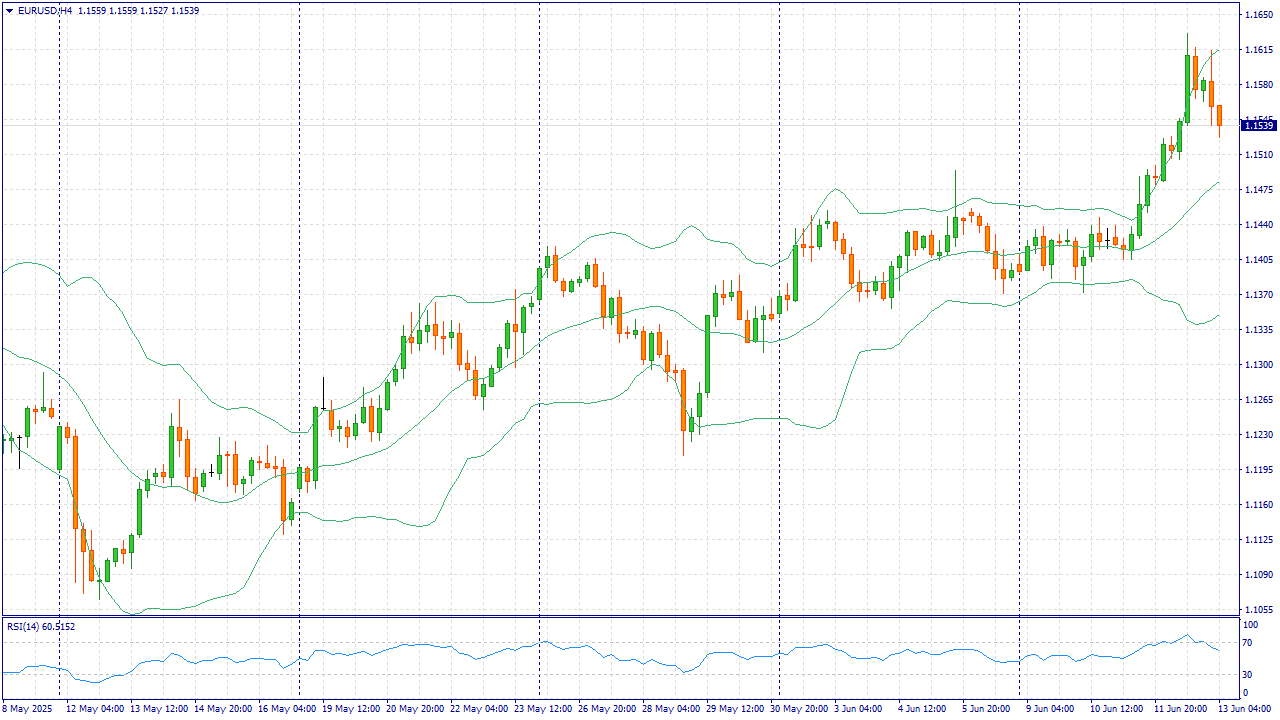This screenshot has width=1280, height=720.
Task: Click the 8 May 2025 date label
Action: point(28,708)
